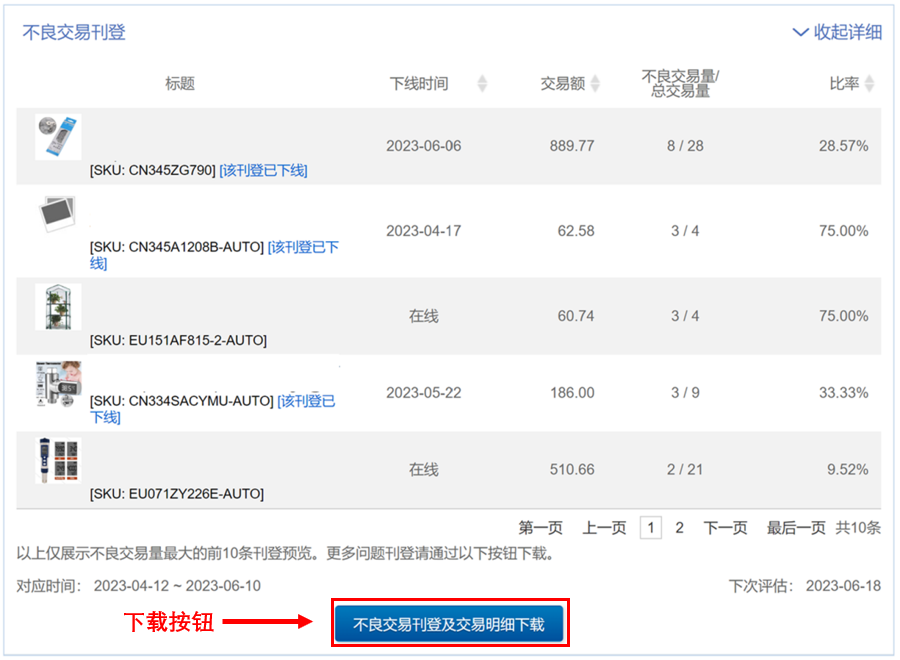This screenshot has width=900, height=660.
Task: Sort by 交易额 column arrows
Action: [595, 84]
